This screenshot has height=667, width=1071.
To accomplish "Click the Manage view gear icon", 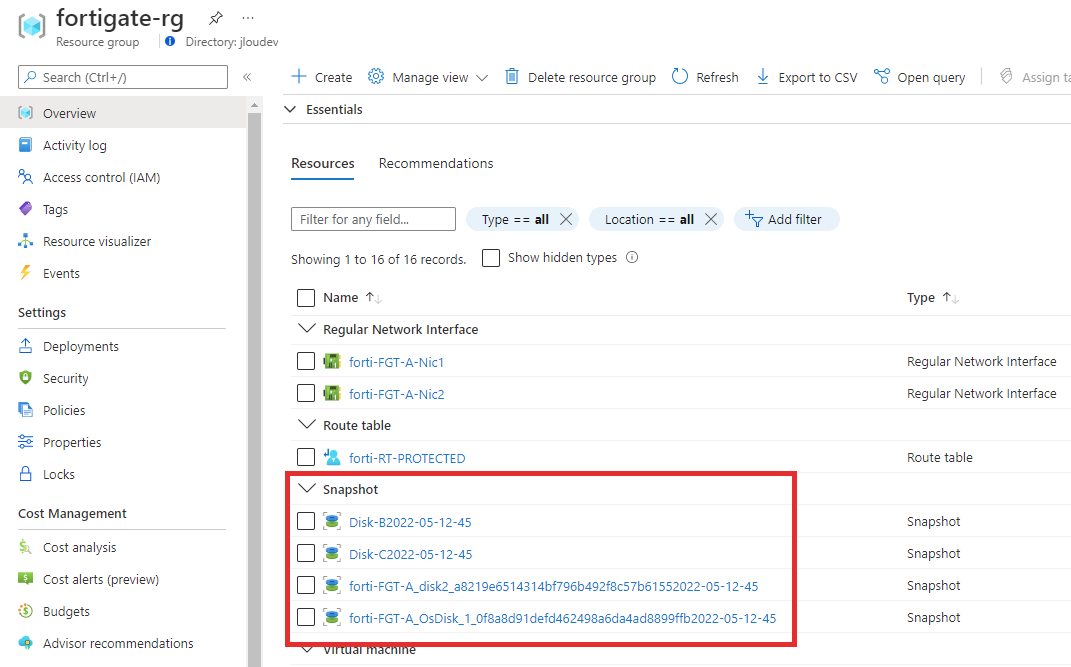I will click(376, 76).
